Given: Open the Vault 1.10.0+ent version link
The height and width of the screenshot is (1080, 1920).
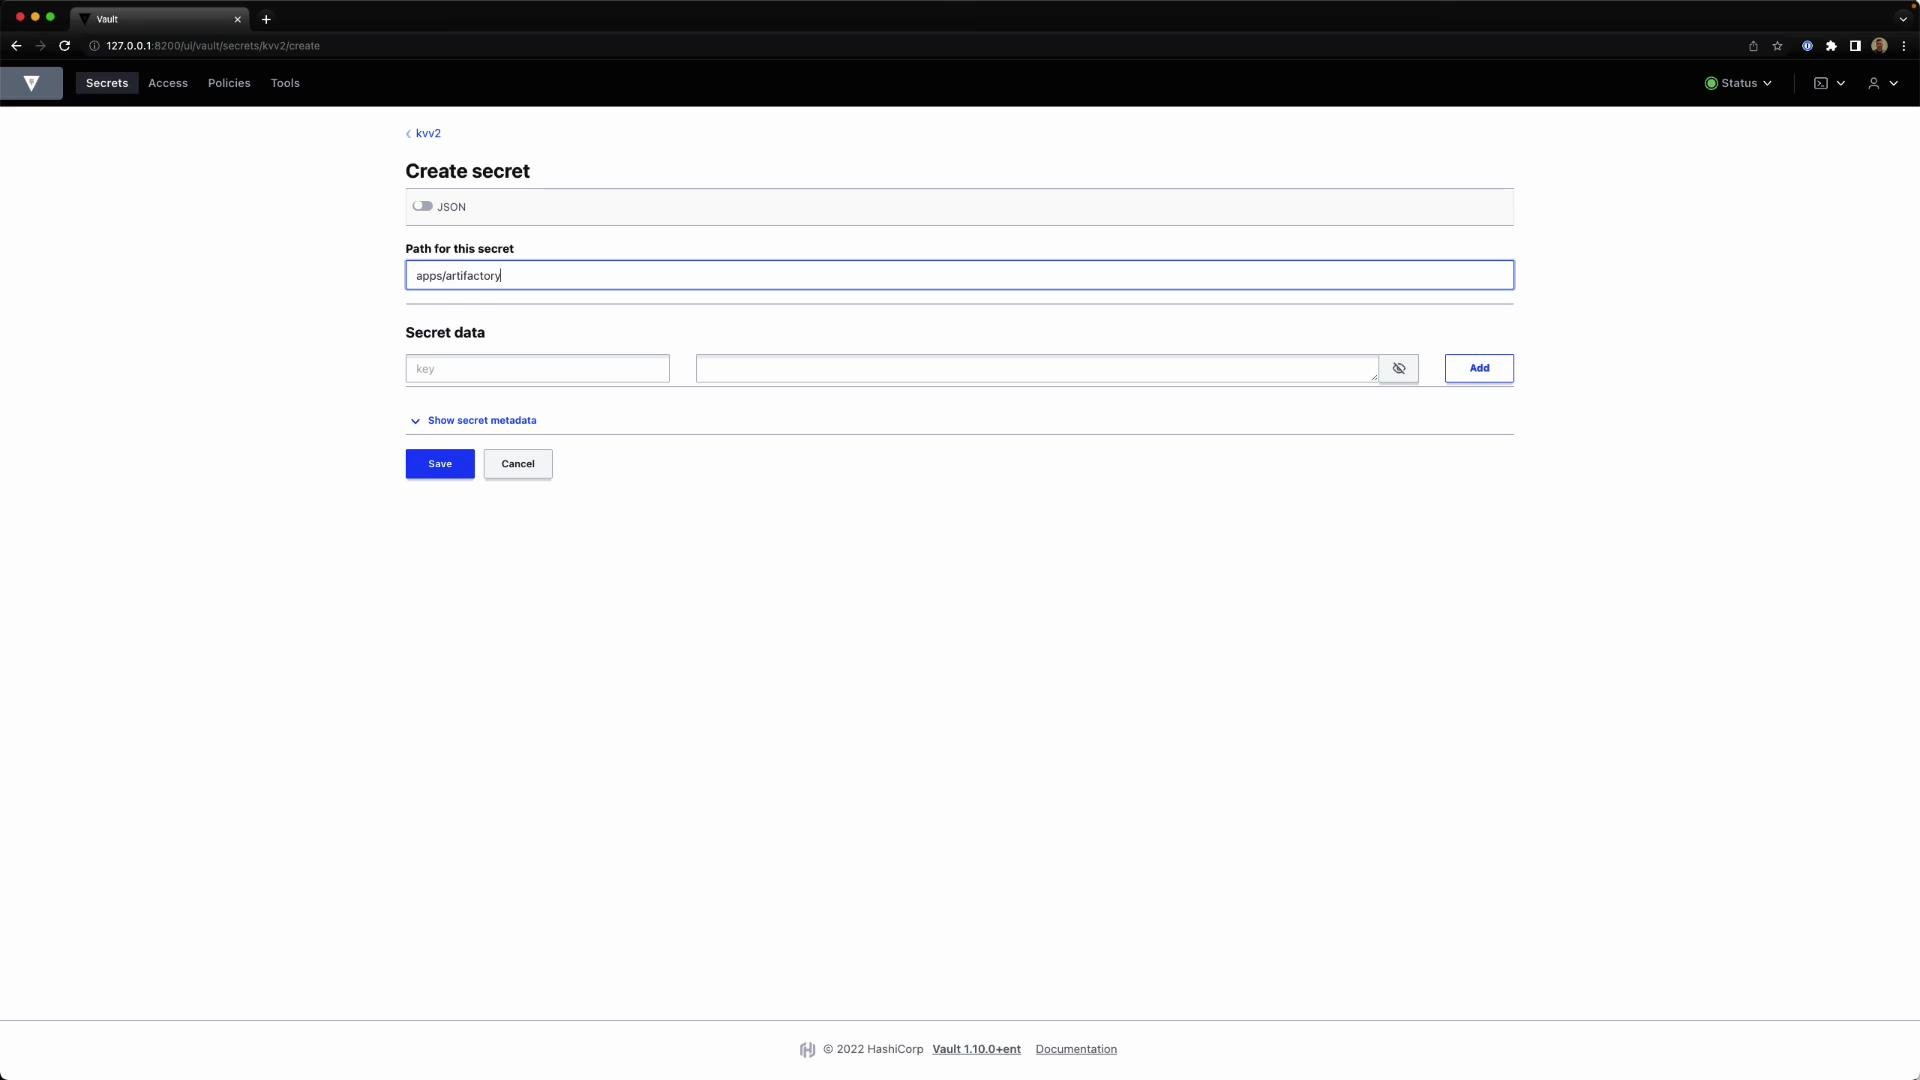Looking at the screenshot, I should pyautogui.click(x=976, y=1049).
